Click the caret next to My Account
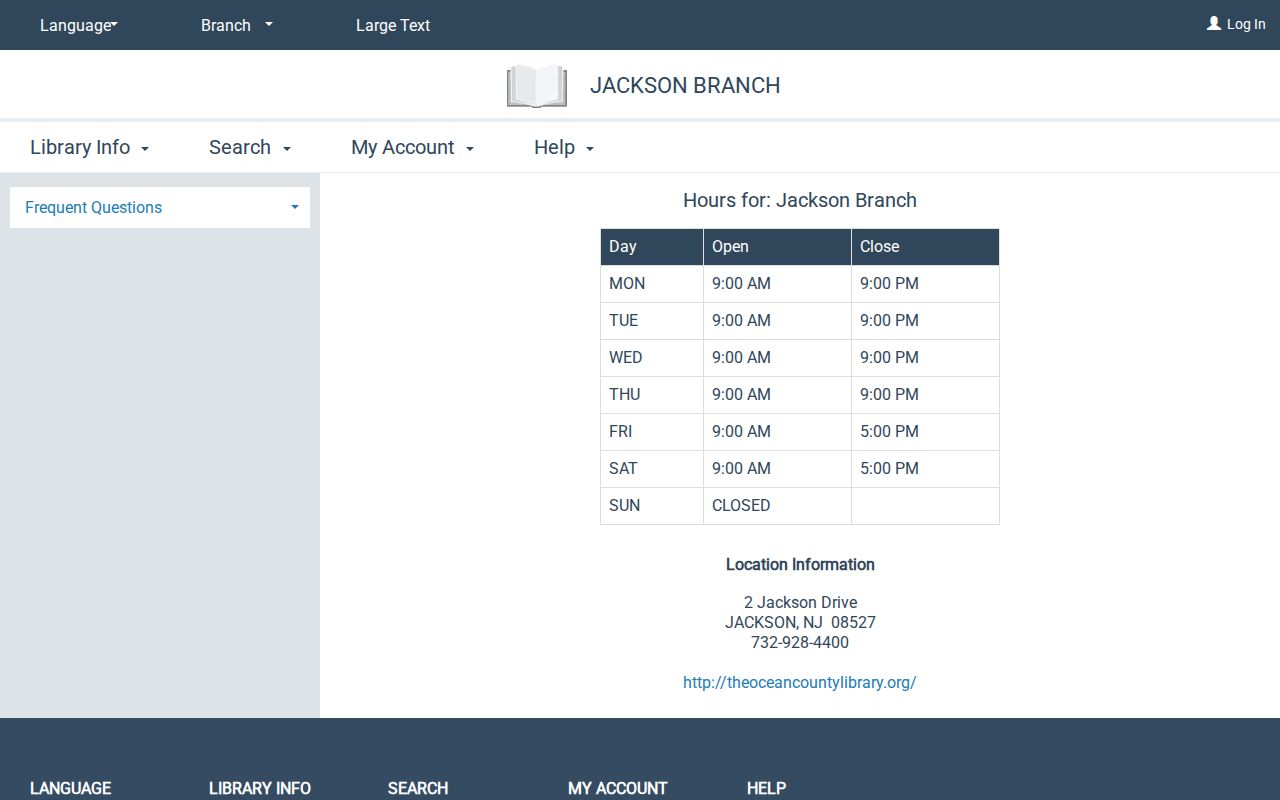This screenshot has width=1280, height=800. click(470, 149)
